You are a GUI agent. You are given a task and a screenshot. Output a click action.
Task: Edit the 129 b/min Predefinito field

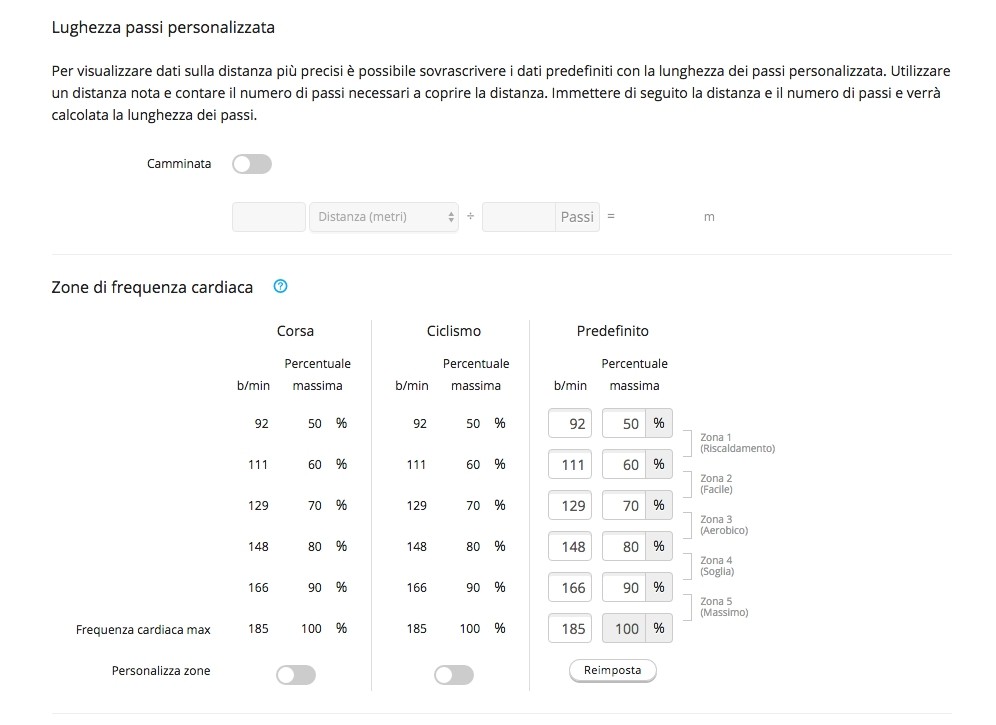pos(570,505)
